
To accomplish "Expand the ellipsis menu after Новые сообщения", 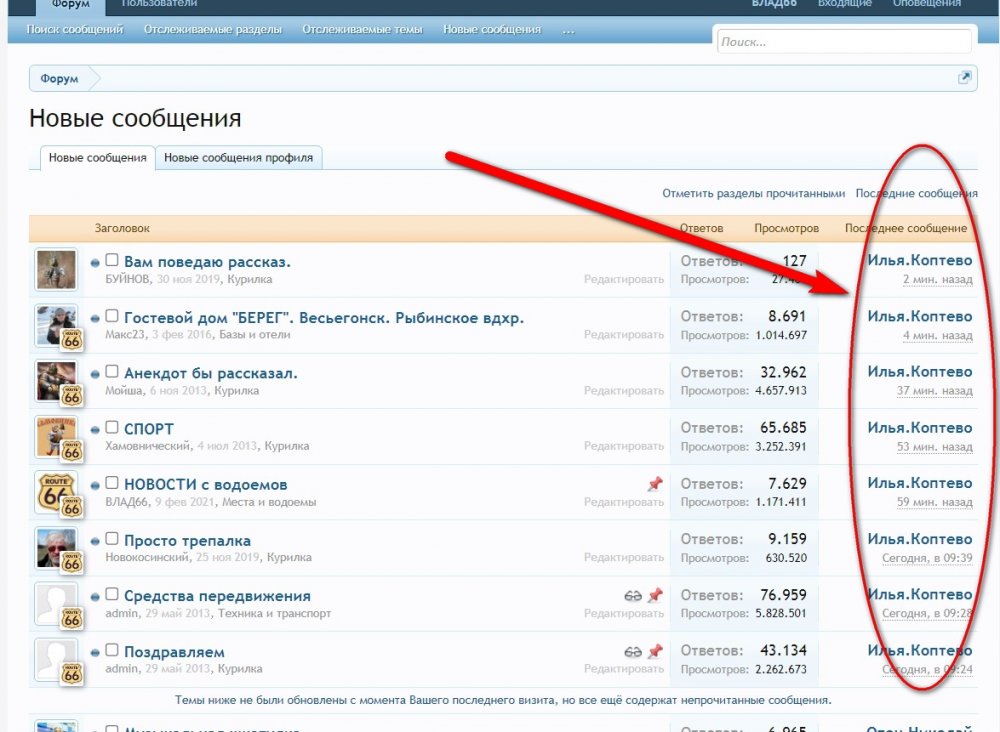I will tap(568, 29).
